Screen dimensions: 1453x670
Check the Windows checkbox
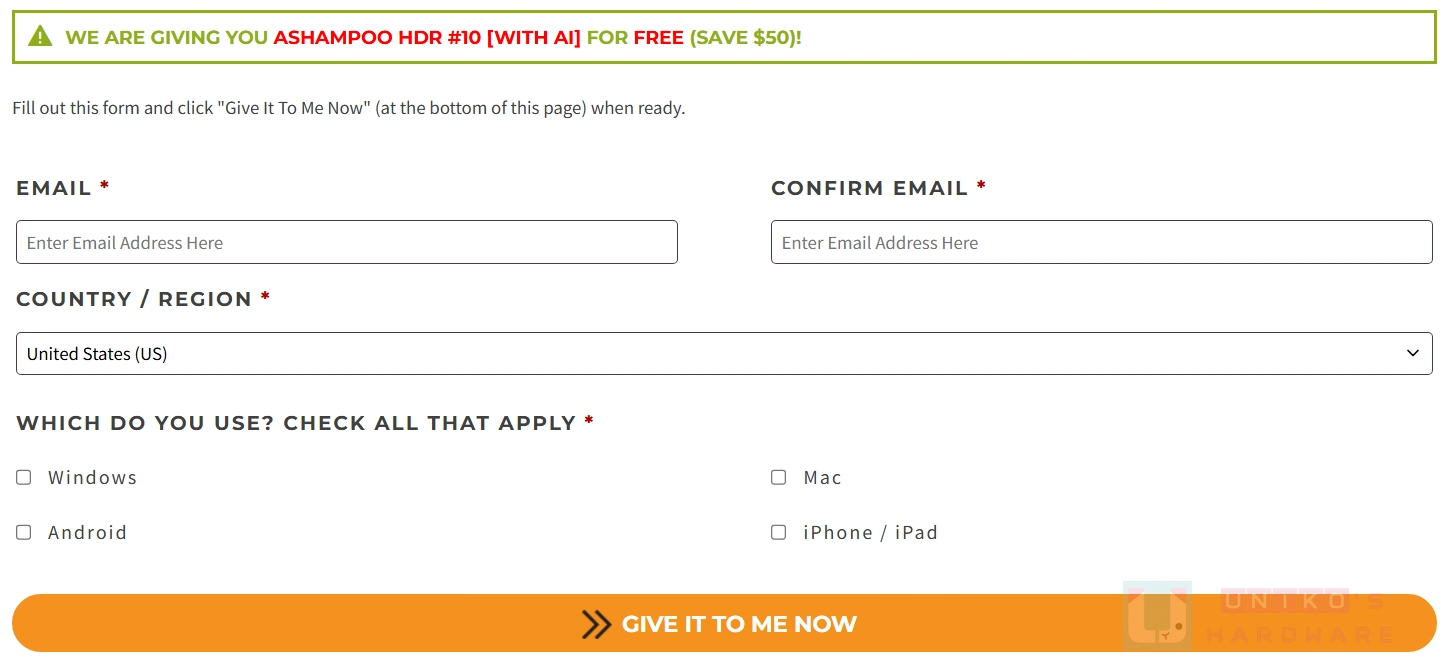pos(24,478)
